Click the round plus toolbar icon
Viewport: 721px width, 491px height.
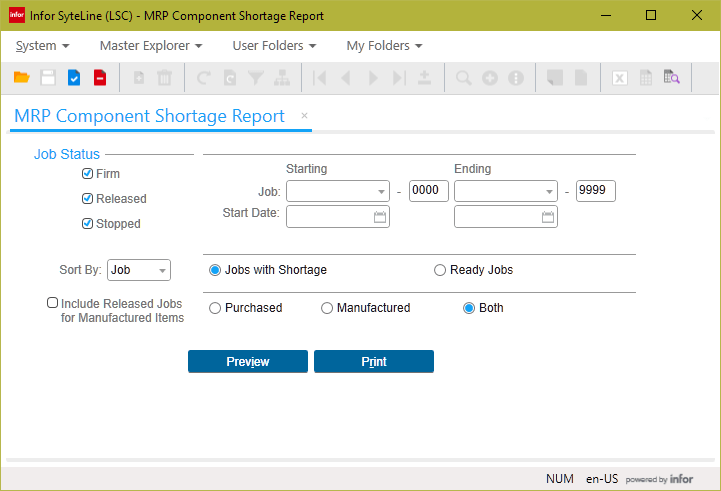coord(490,78)
